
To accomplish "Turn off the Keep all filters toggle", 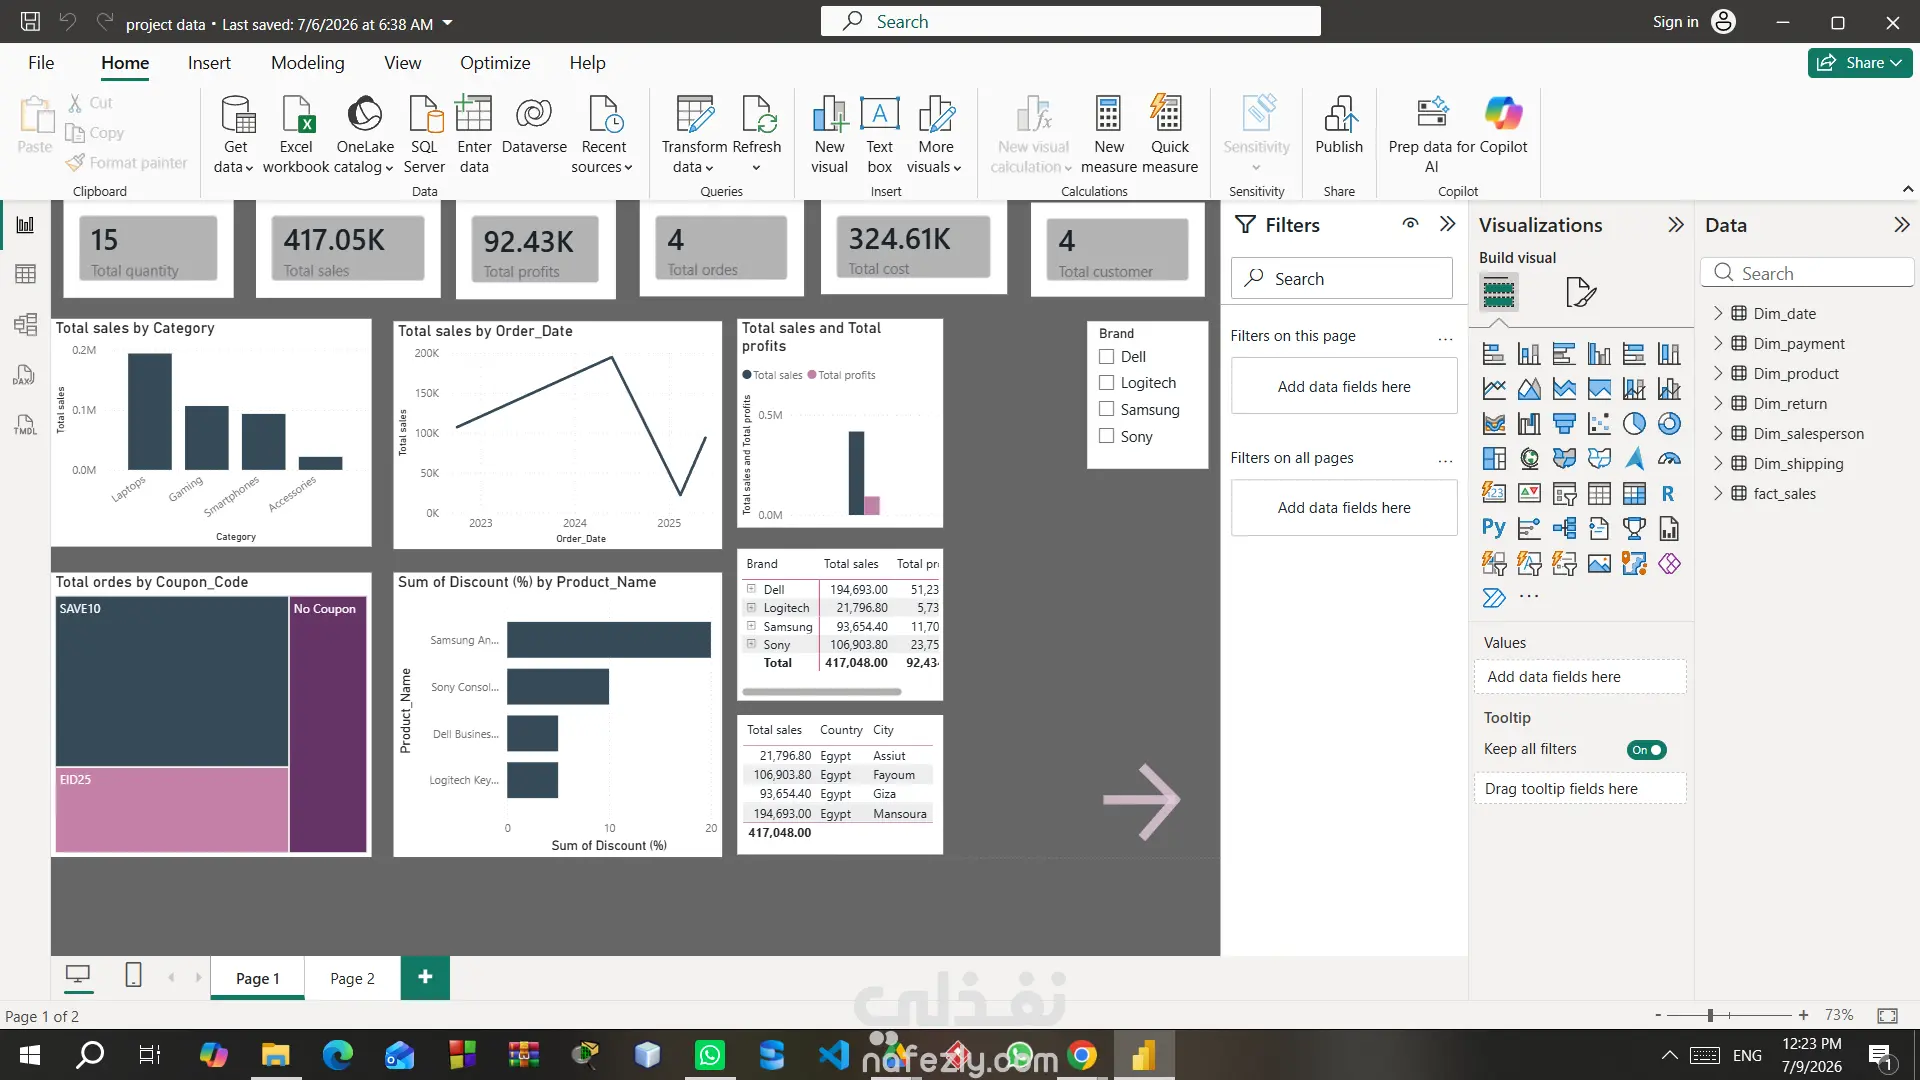I will point(1646,750).
